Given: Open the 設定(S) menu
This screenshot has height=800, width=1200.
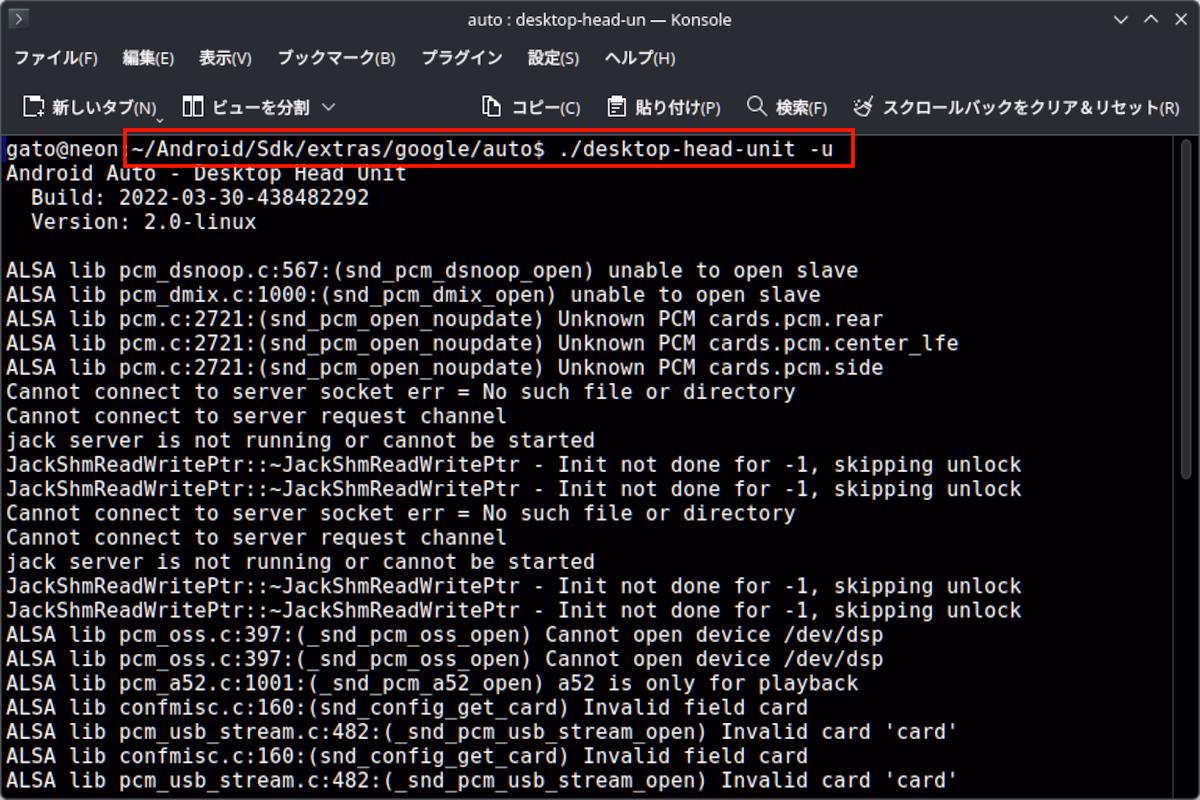Looking at the screenshot, I should tap(553, 58).
